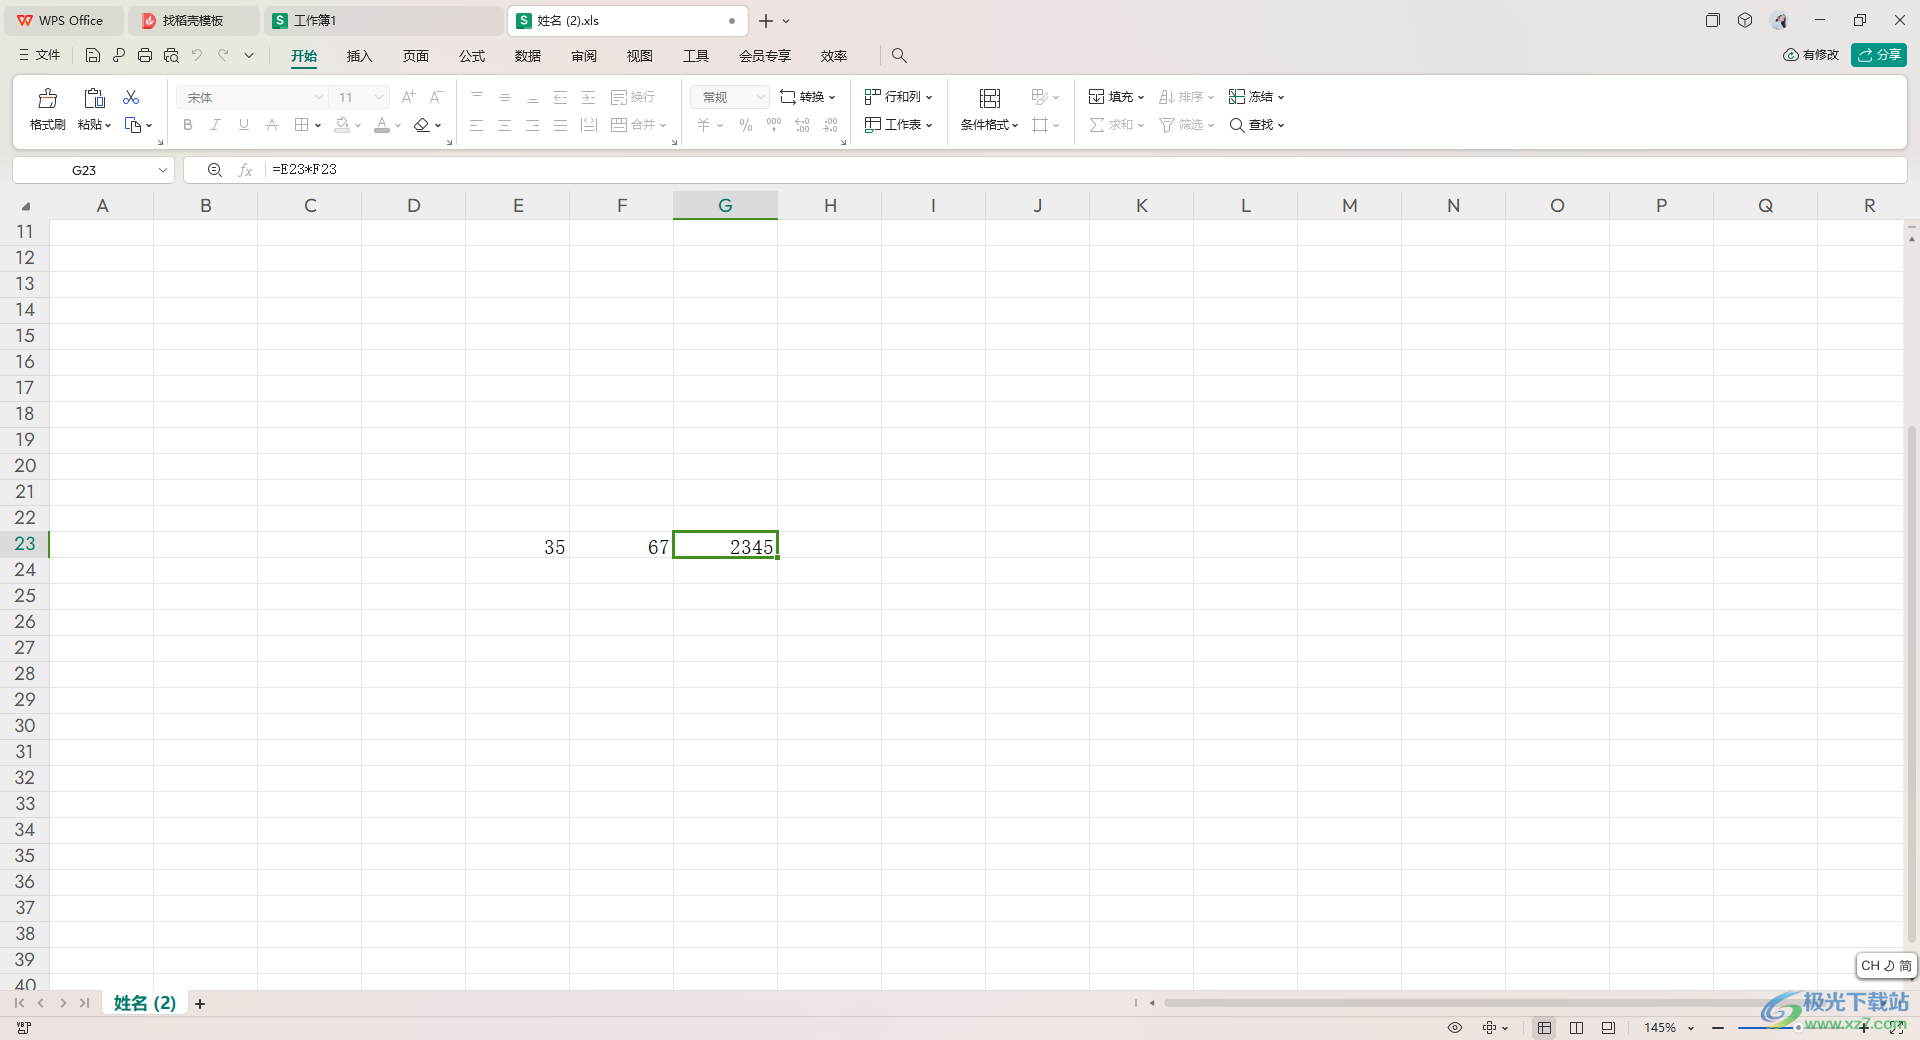Open the Formulas (公式) ribbon tab

(x=472, y=56)
